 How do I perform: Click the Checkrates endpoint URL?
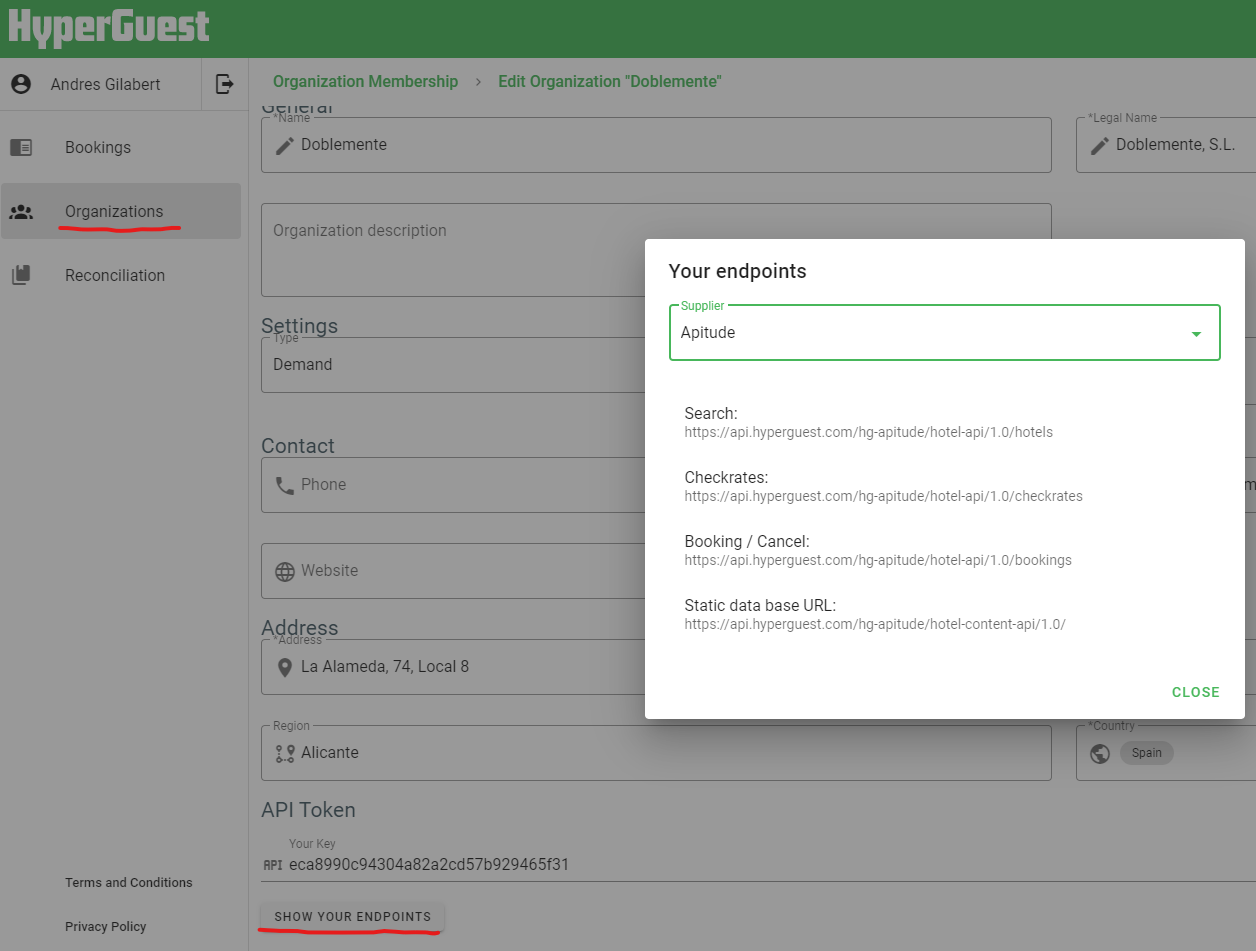[883, 496]
